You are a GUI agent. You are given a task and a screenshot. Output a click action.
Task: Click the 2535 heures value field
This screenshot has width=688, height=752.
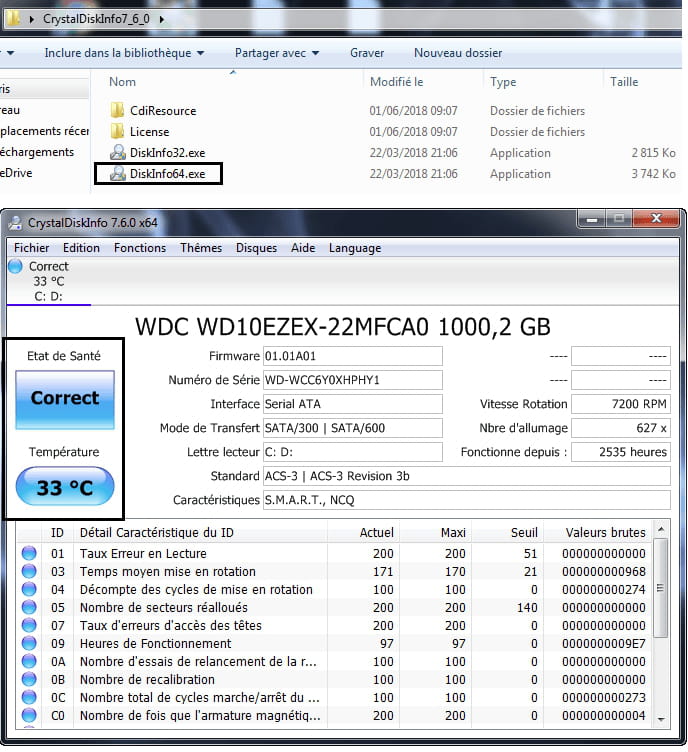click(621, 452)
